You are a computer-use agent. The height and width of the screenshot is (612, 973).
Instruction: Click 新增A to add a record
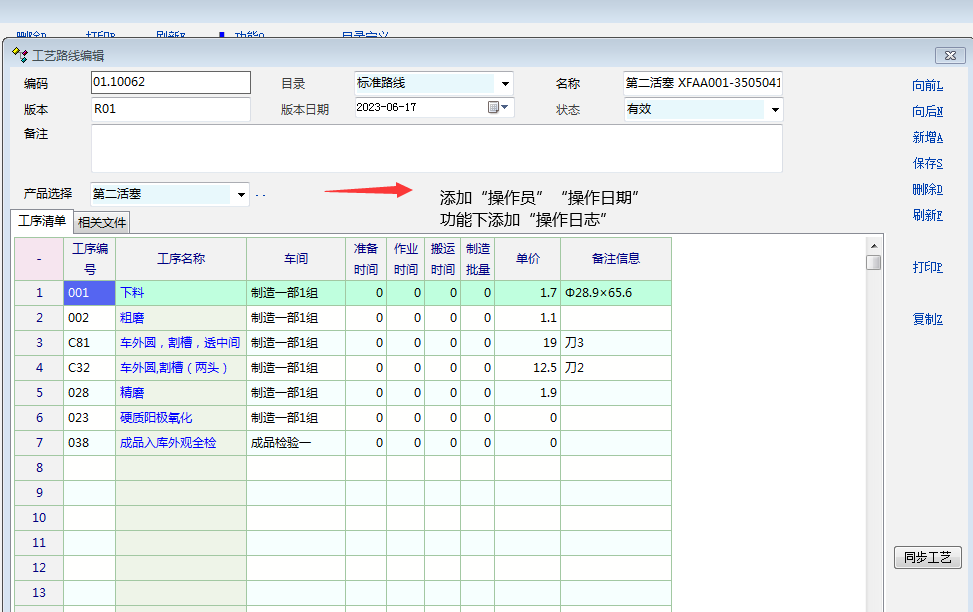(x=927, y=137)
